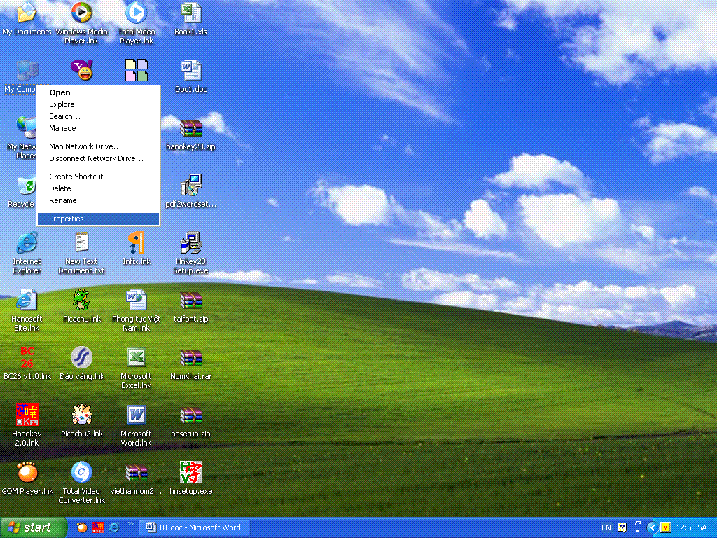Open the BC26 v1.0 shortcut icon
This screenshot has height=541, width=720.
click(x=27, y=357)
